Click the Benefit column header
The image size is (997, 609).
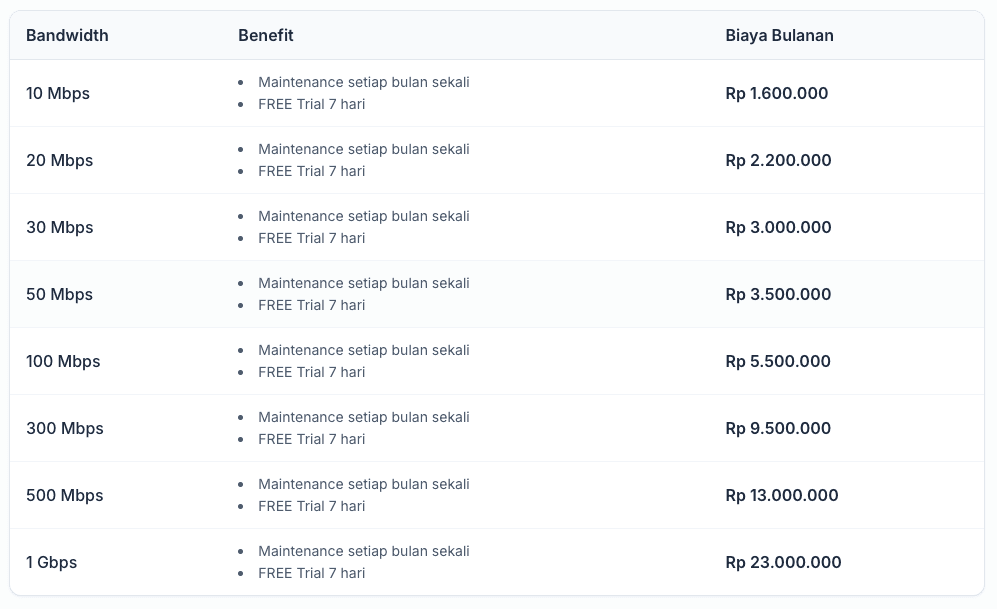point(265,35)
